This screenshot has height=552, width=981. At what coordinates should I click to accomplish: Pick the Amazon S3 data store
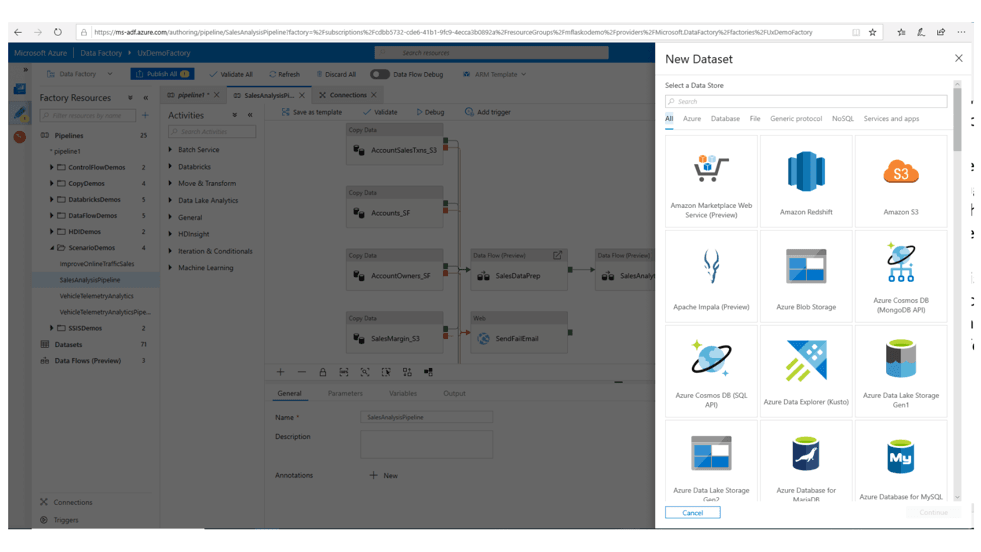pyautogui.click(x=901, y=181)
